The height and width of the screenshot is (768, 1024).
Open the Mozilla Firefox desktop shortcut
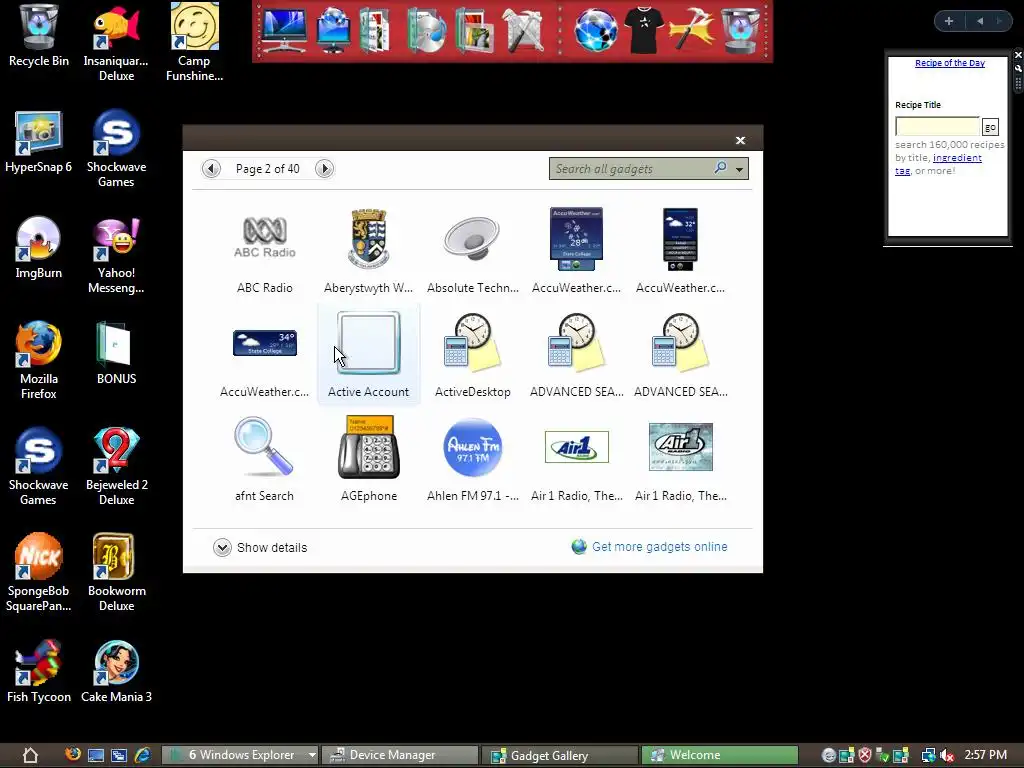(x=39, y=360)
